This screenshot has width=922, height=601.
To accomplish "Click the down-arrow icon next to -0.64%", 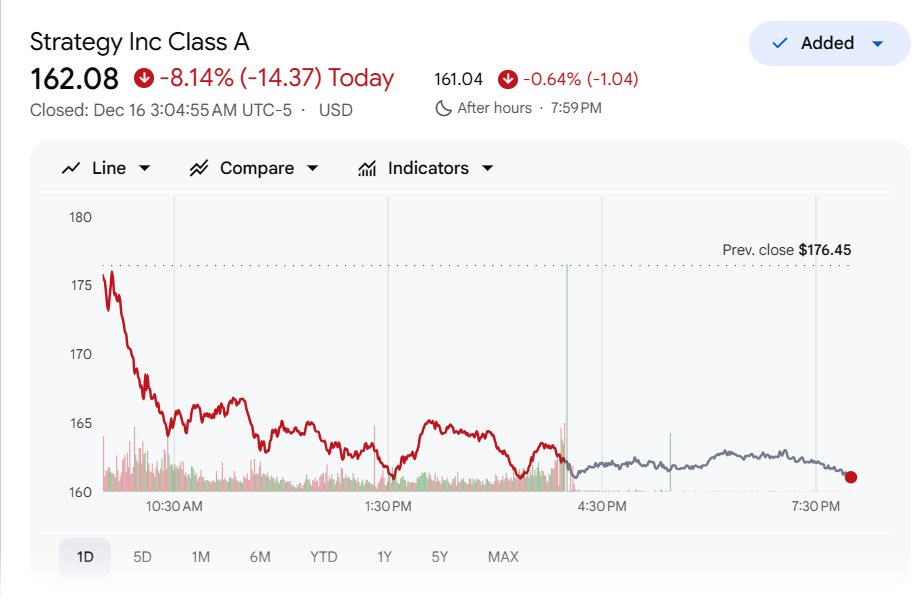I will click(x=509, y=78).
